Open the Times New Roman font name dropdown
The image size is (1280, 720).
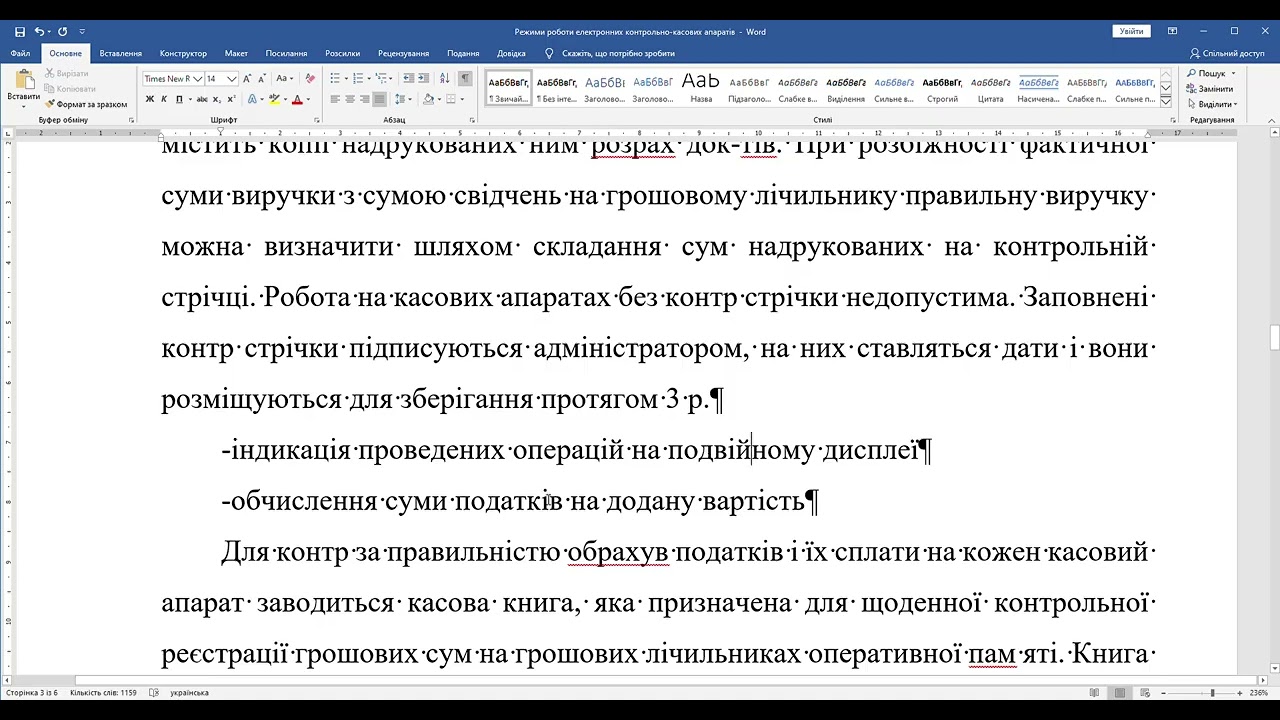[197, 79]
